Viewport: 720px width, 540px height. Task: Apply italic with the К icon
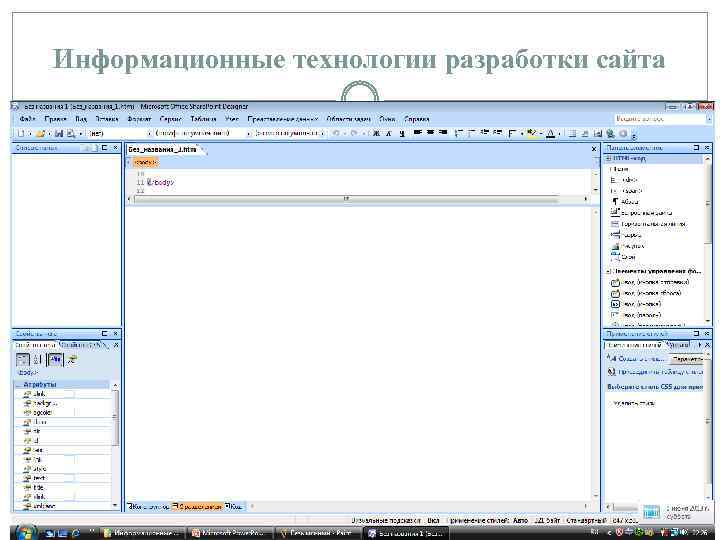click(389, 134)
